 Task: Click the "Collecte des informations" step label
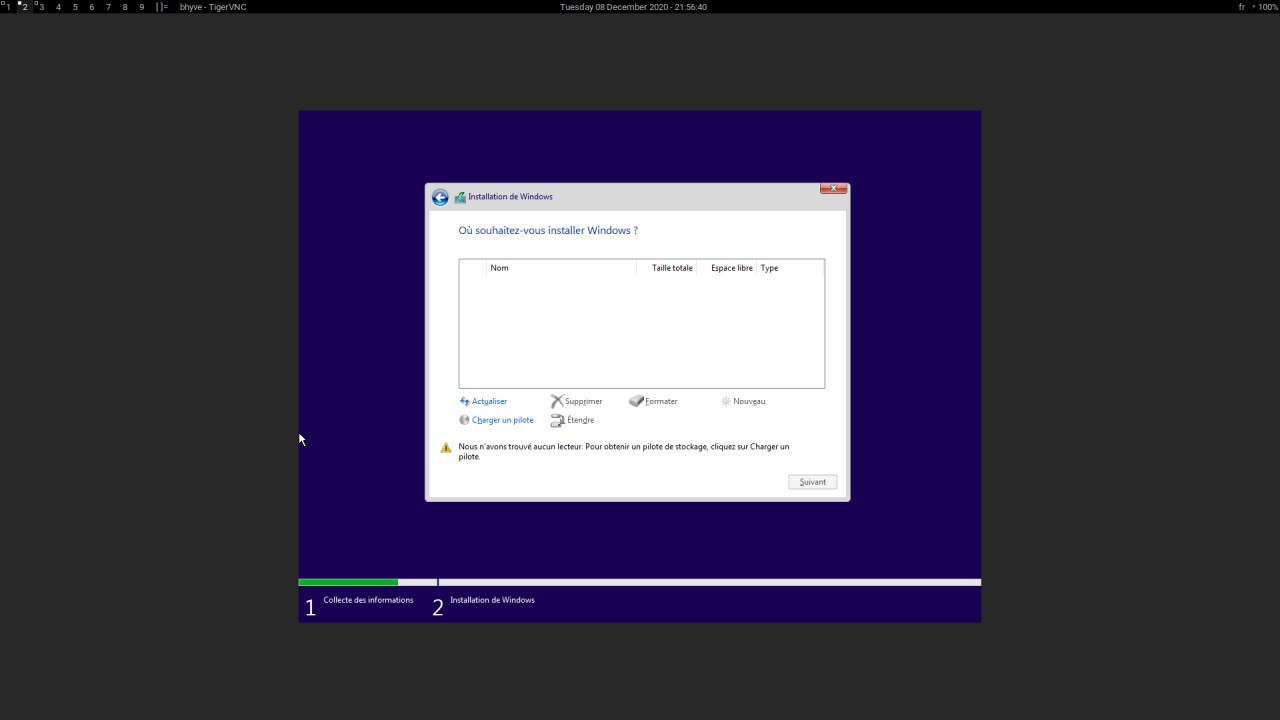(368, 600)
